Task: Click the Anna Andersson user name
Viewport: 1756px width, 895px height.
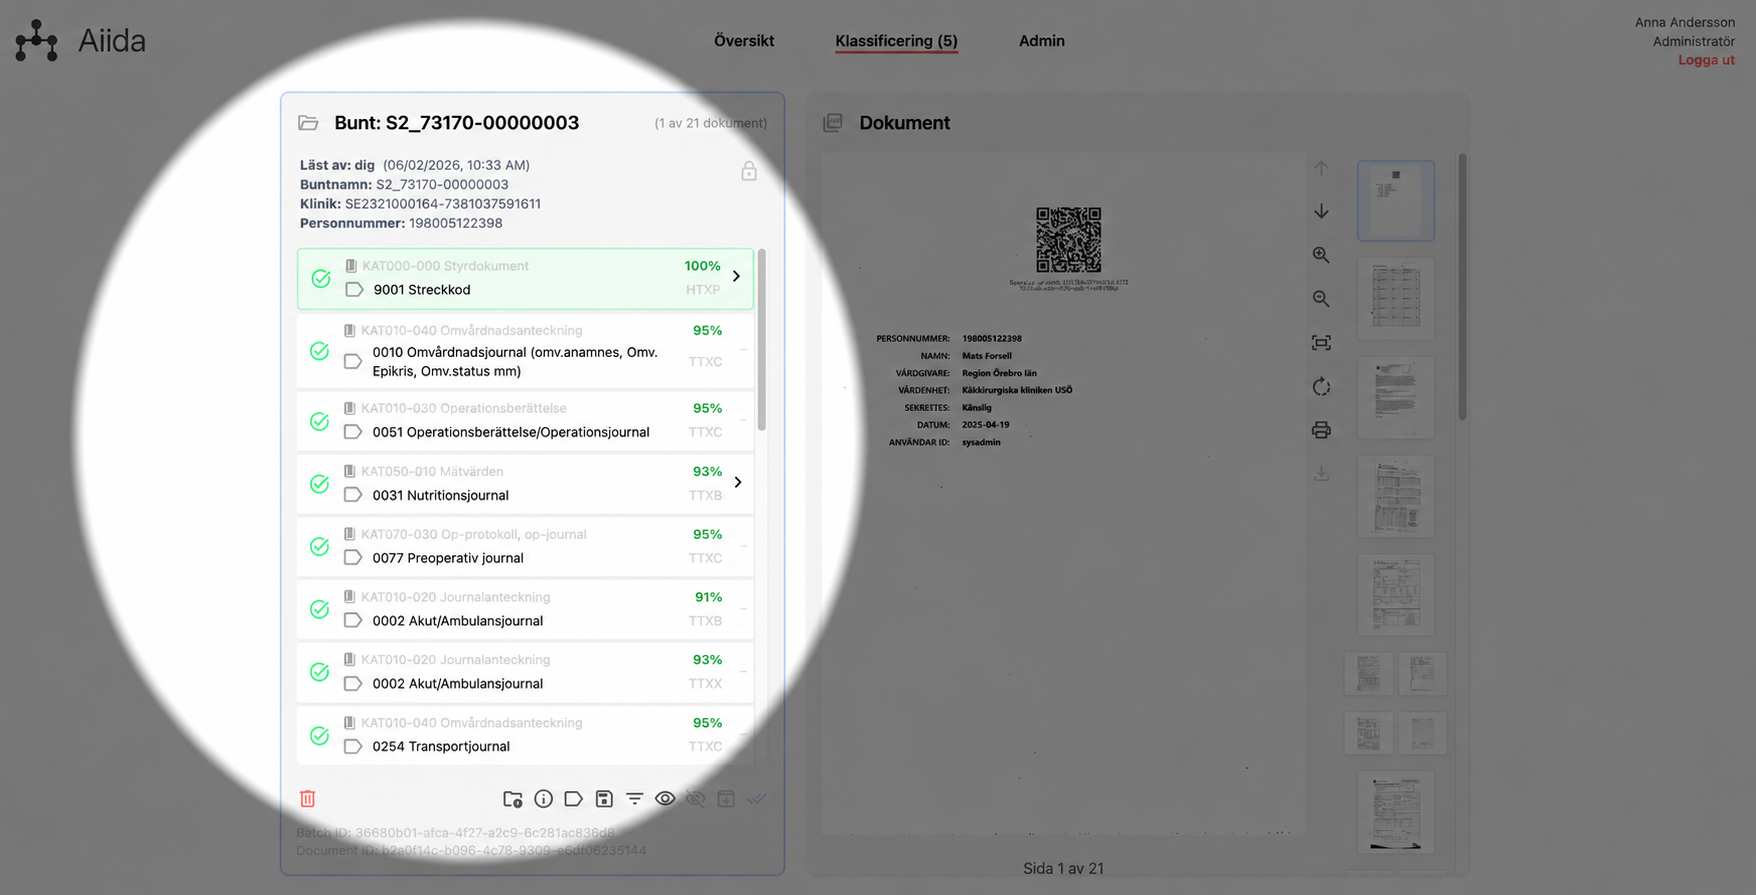Action: pos(1685,22)
